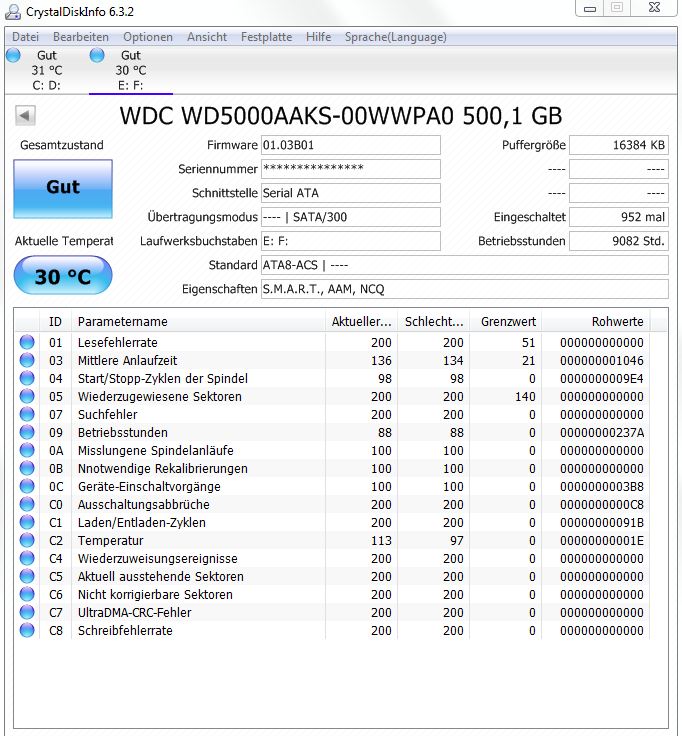This screenshot has width=682, height=736.
Task: Open the Ansicht menu
Action: click(207, 37)
